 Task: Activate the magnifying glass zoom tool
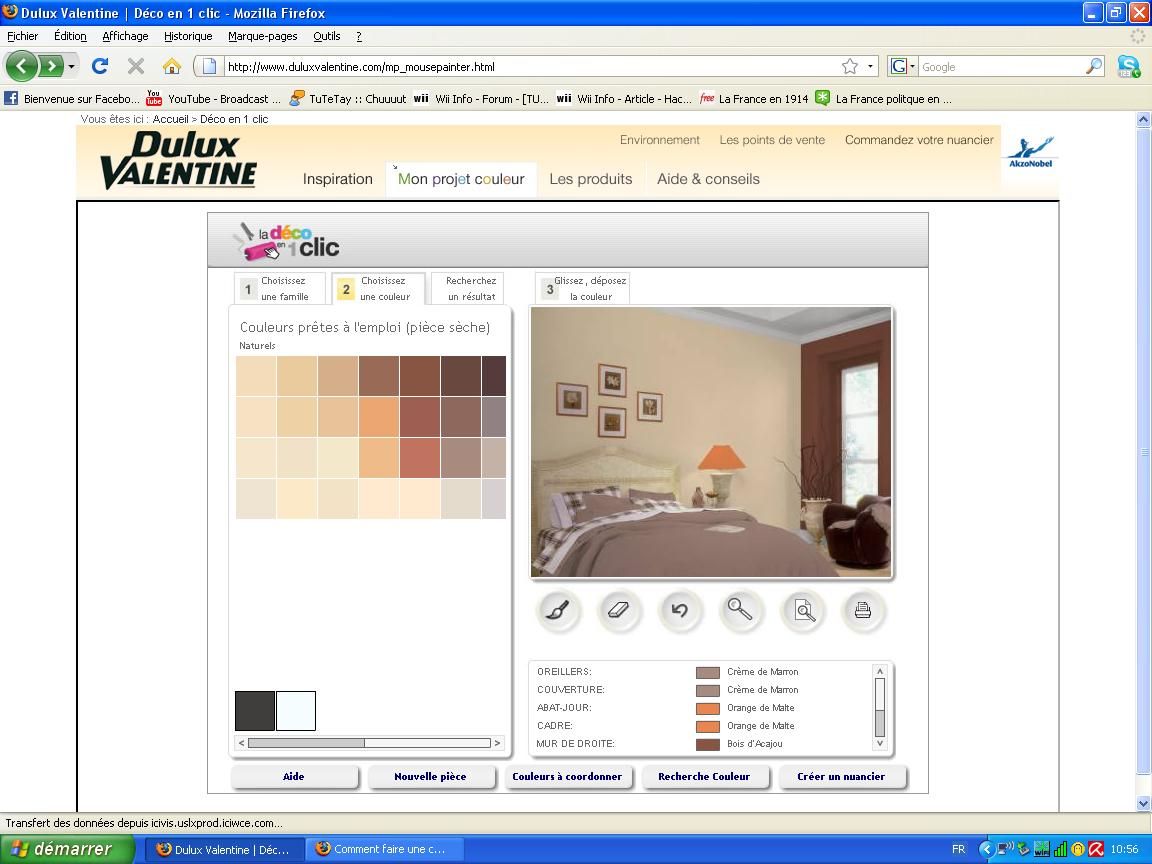click(x=740, y=610)
